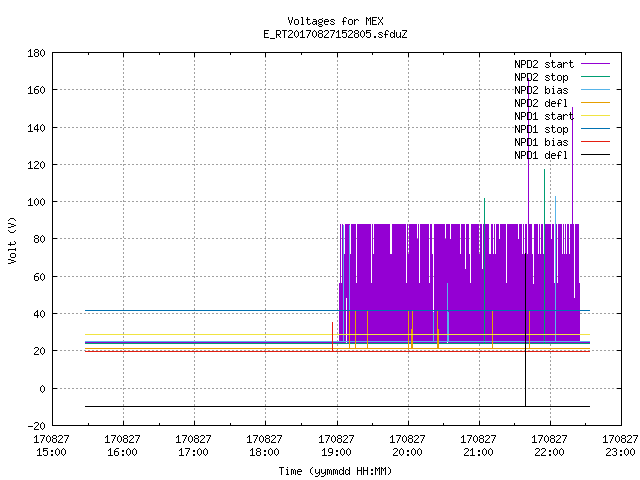The height and width of the screenshot is (480, 640).
Task: Click the 140 y-axis tick label
Action: tap(36, 128)
